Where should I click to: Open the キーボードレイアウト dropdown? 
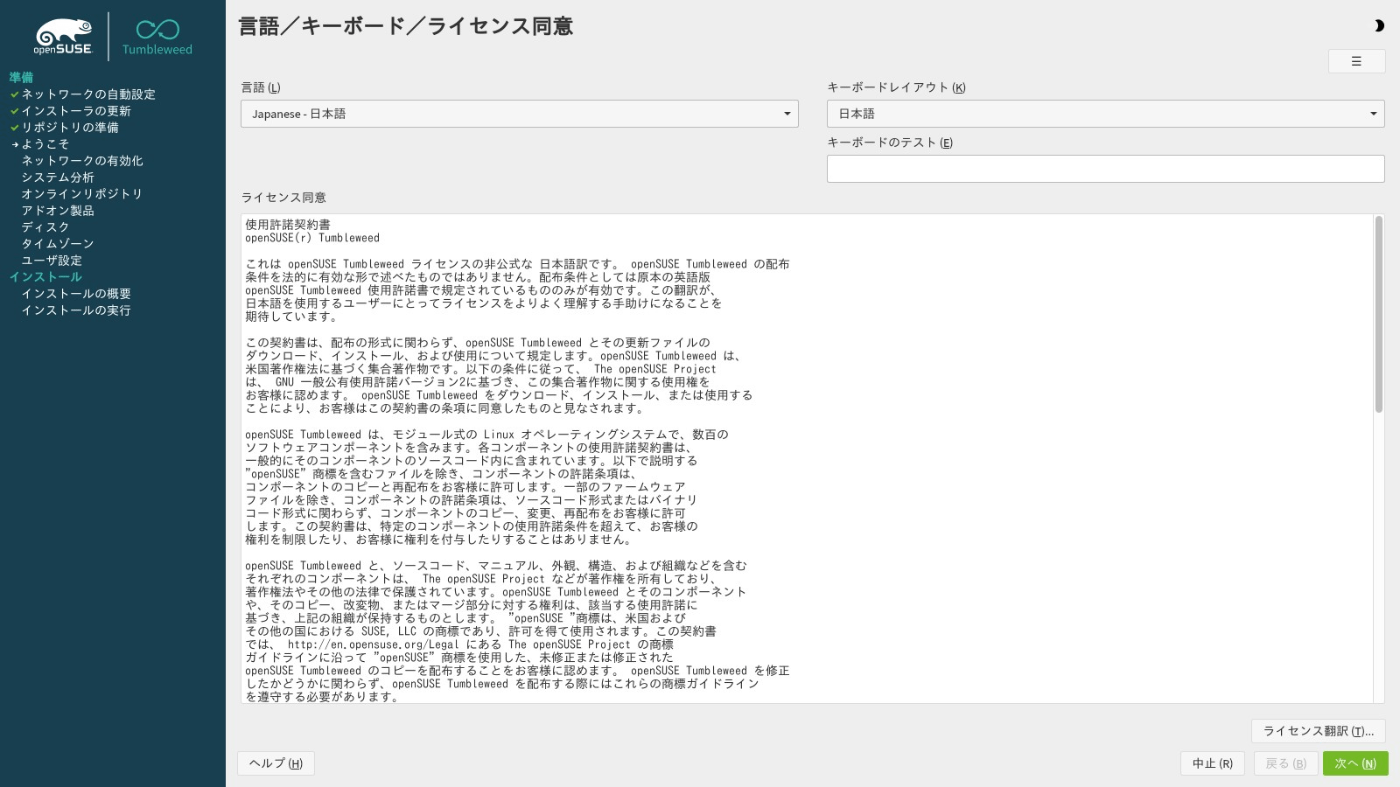pos(1105,114)
